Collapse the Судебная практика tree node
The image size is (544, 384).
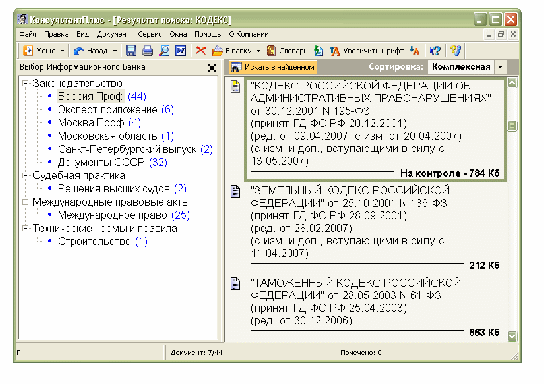(25, 176)
